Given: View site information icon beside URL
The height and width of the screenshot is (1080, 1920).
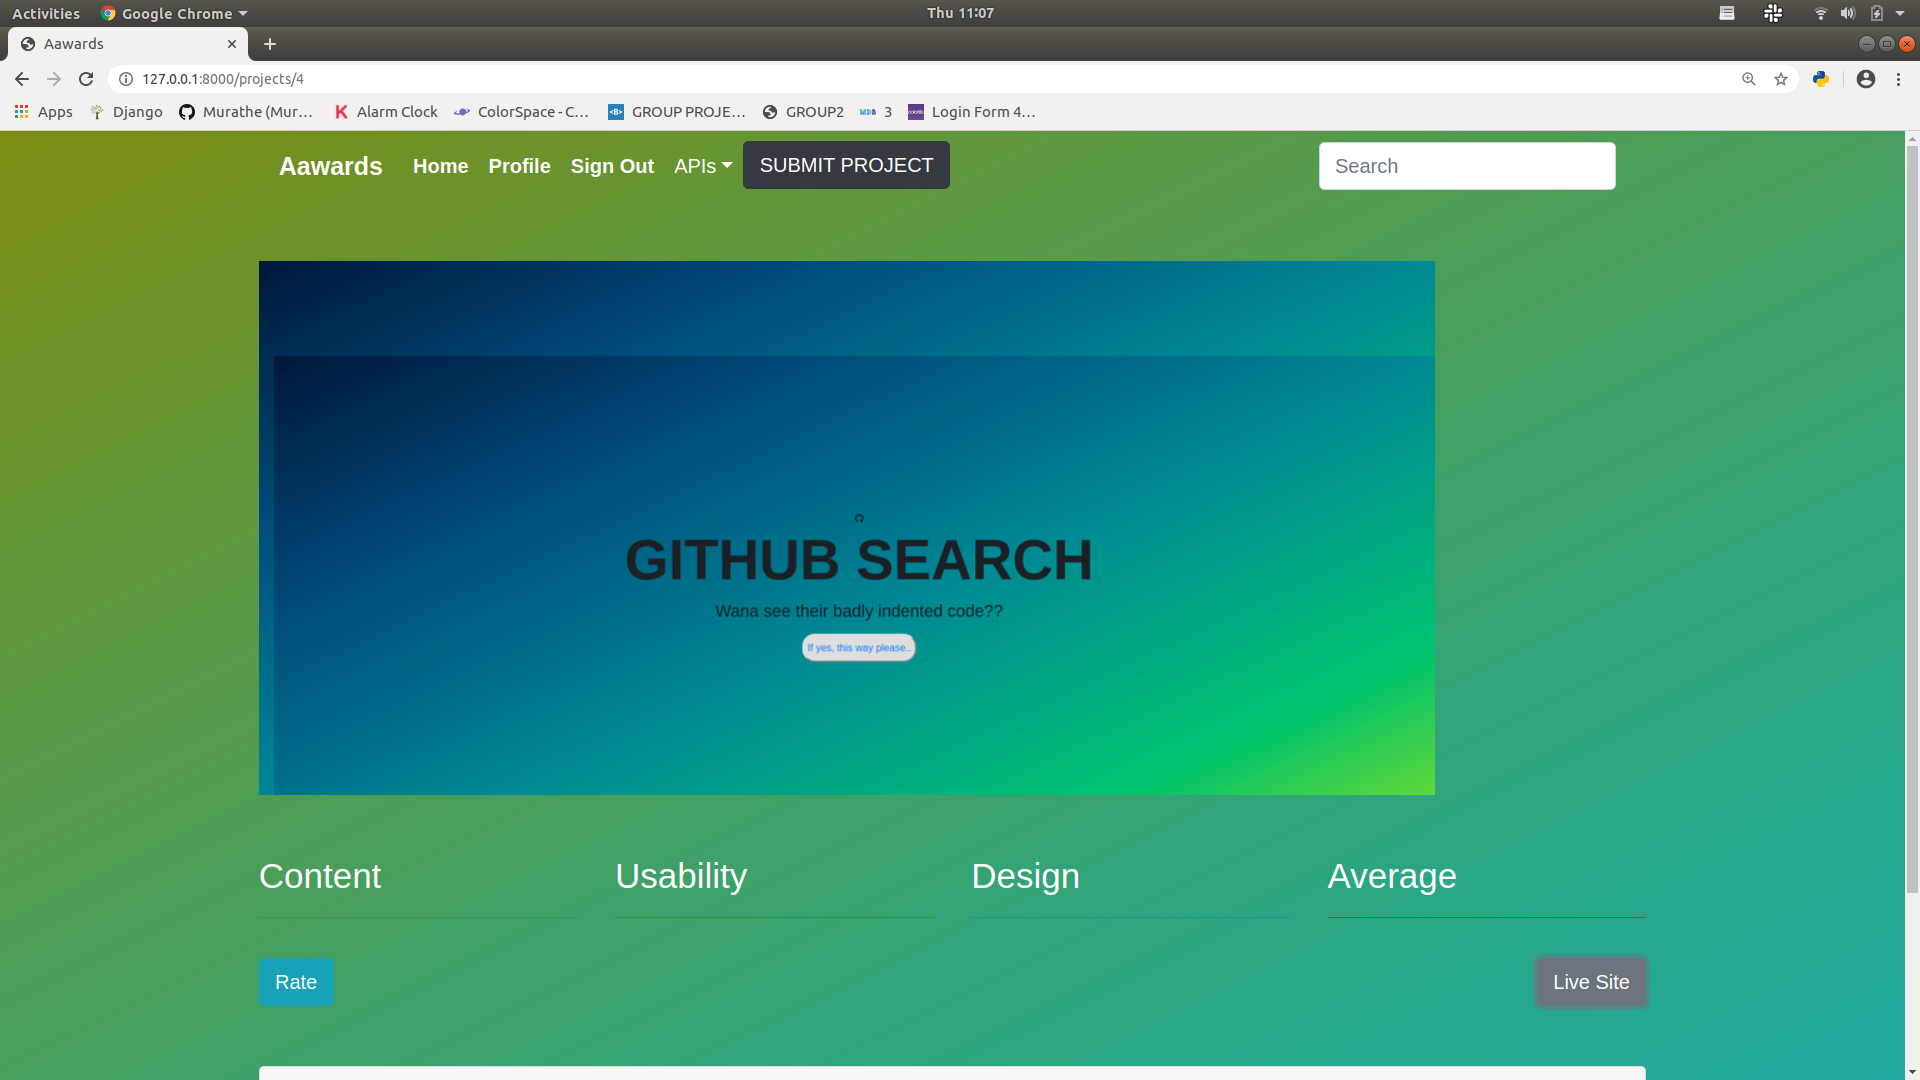Looking at the screenshot, I should click(x=126, y=79).
